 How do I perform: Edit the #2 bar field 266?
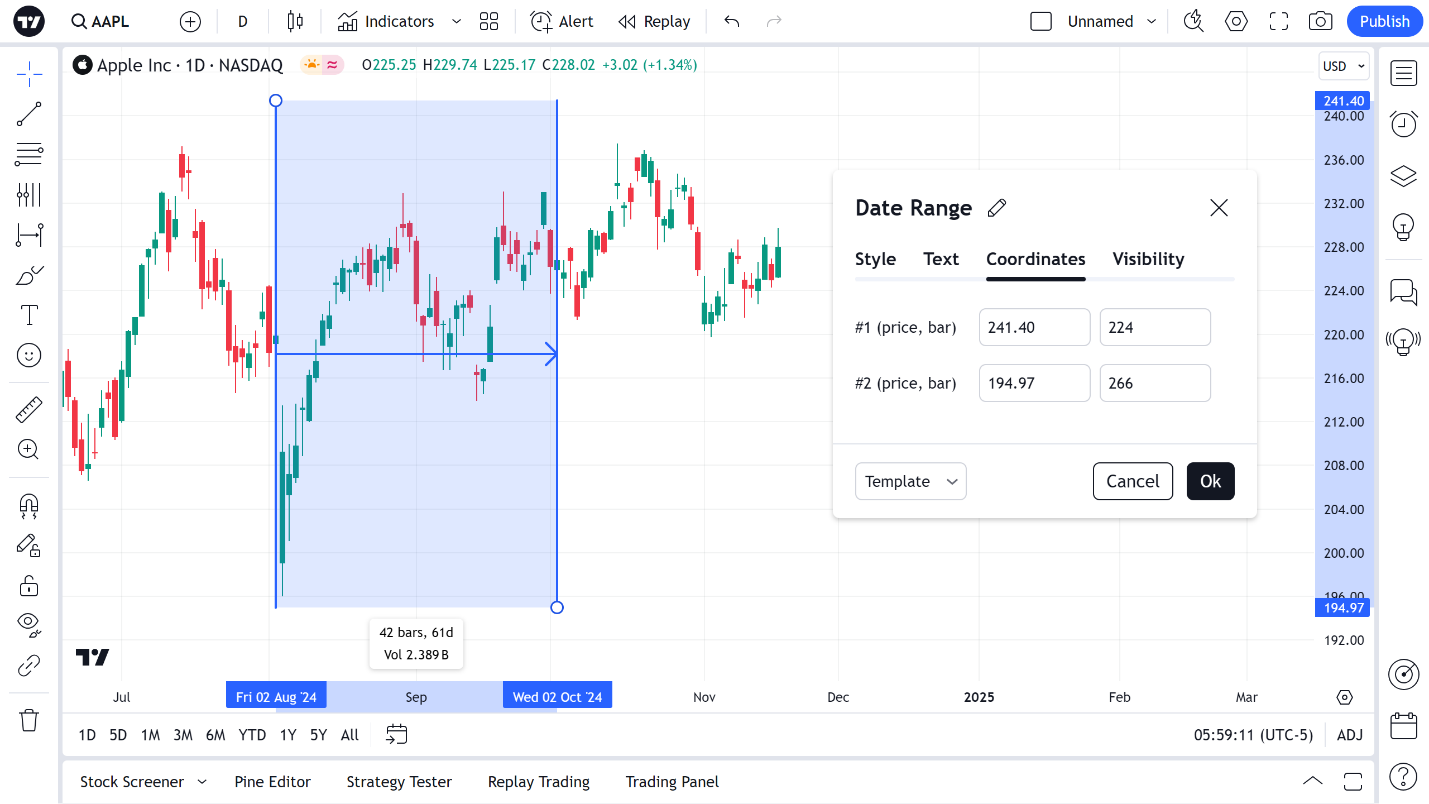coord(1155,383)
